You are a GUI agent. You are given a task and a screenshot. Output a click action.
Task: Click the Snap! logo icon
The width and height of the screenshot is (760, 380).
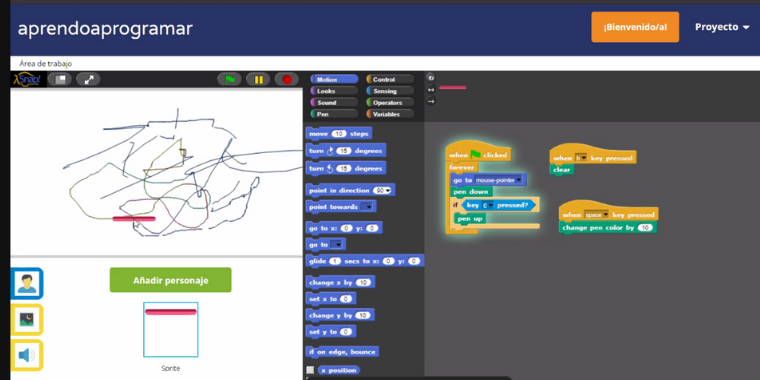coord(28,79)
